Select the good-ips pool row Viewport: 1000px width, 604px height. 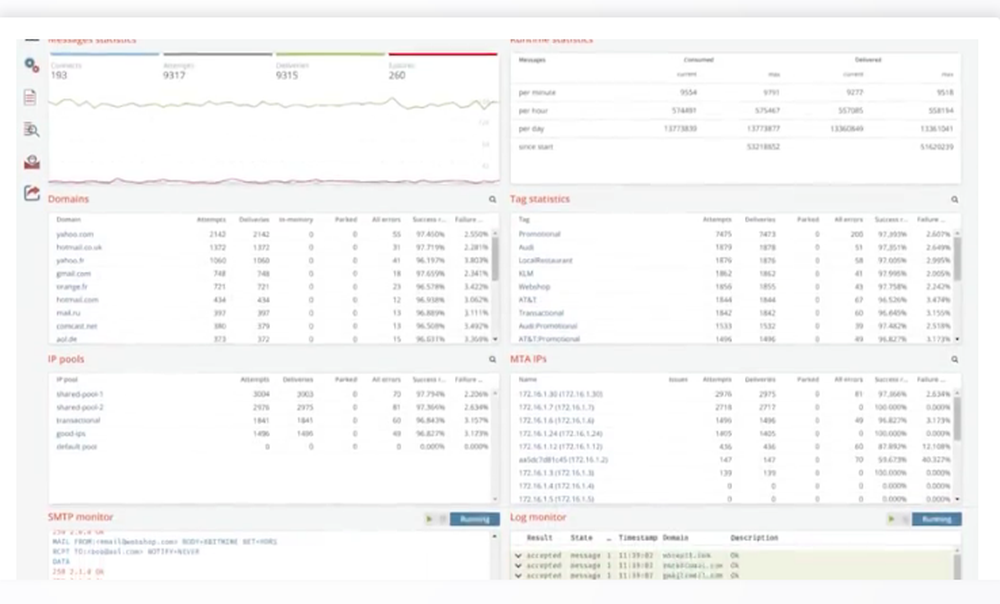pyautogui.click(x=272, y=434)
